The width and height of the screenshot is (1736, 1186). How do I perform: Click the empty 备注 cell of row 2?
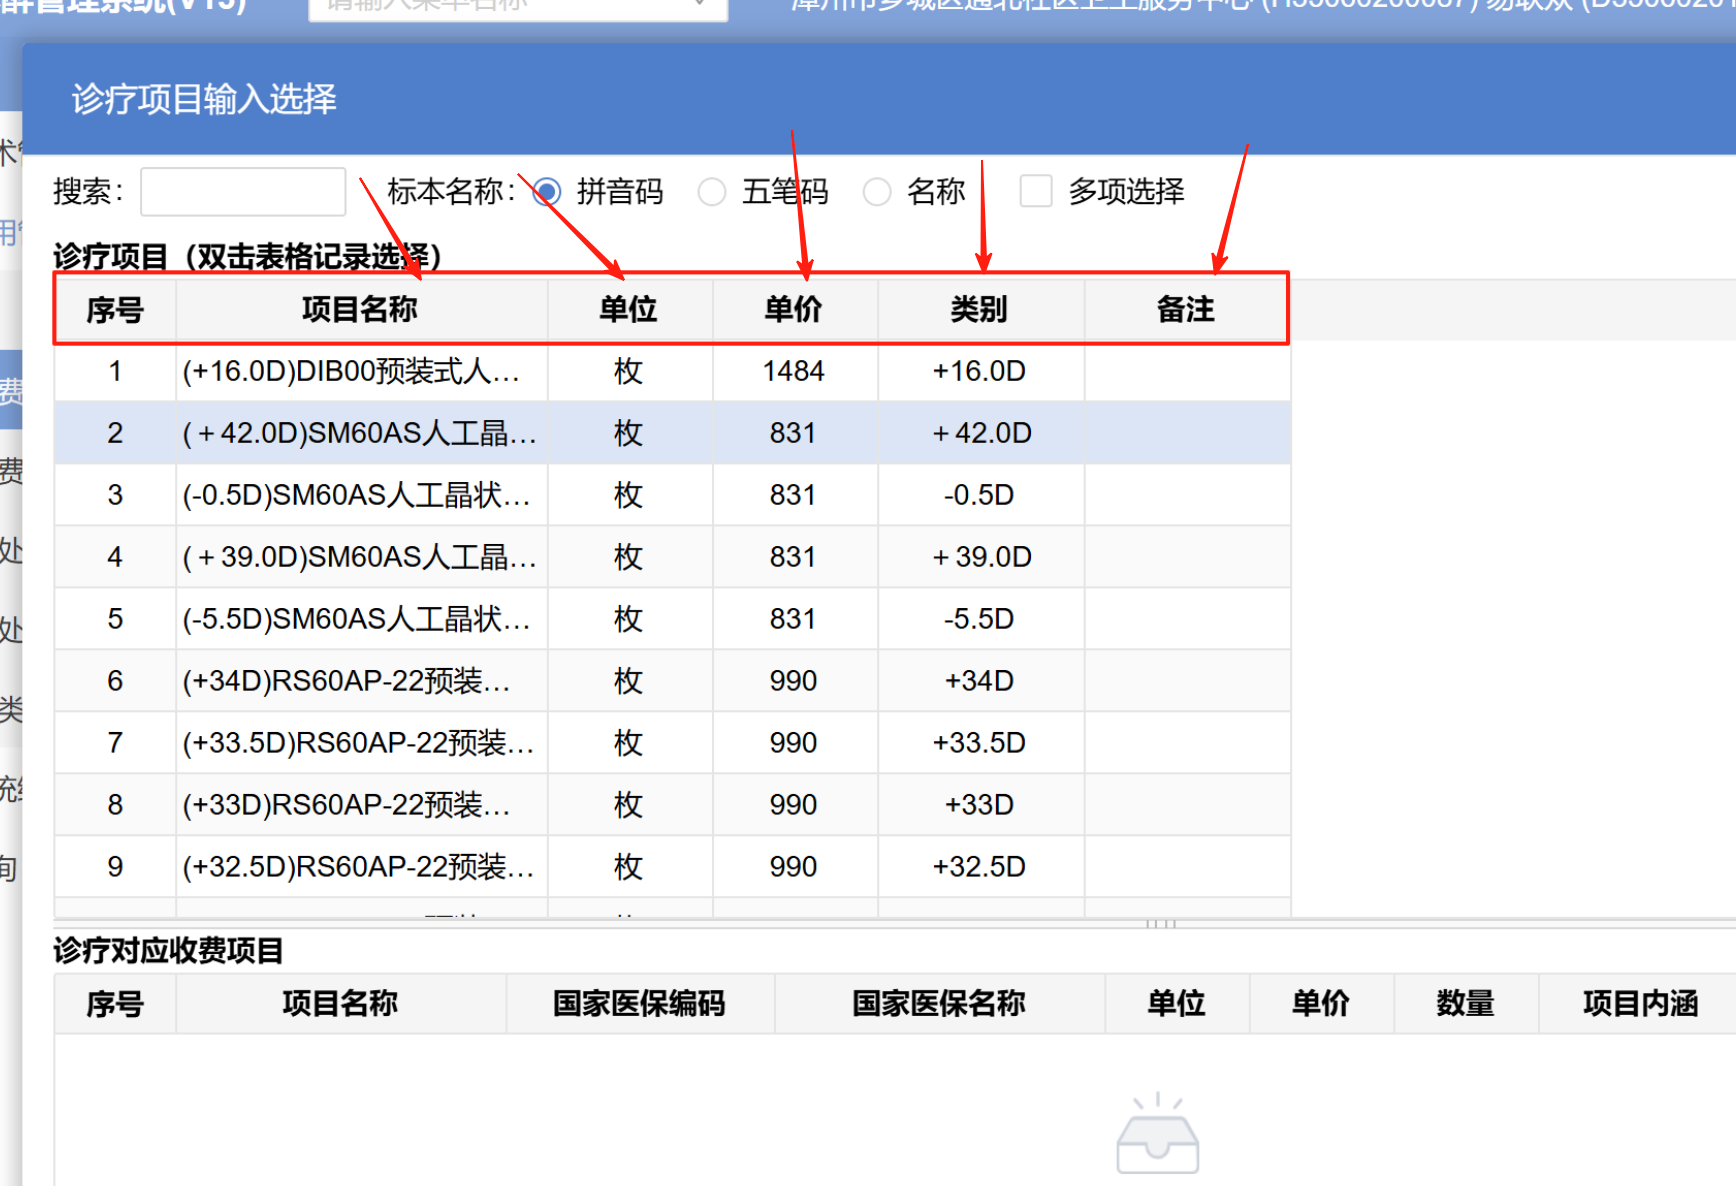click(x=1188, y=434)
